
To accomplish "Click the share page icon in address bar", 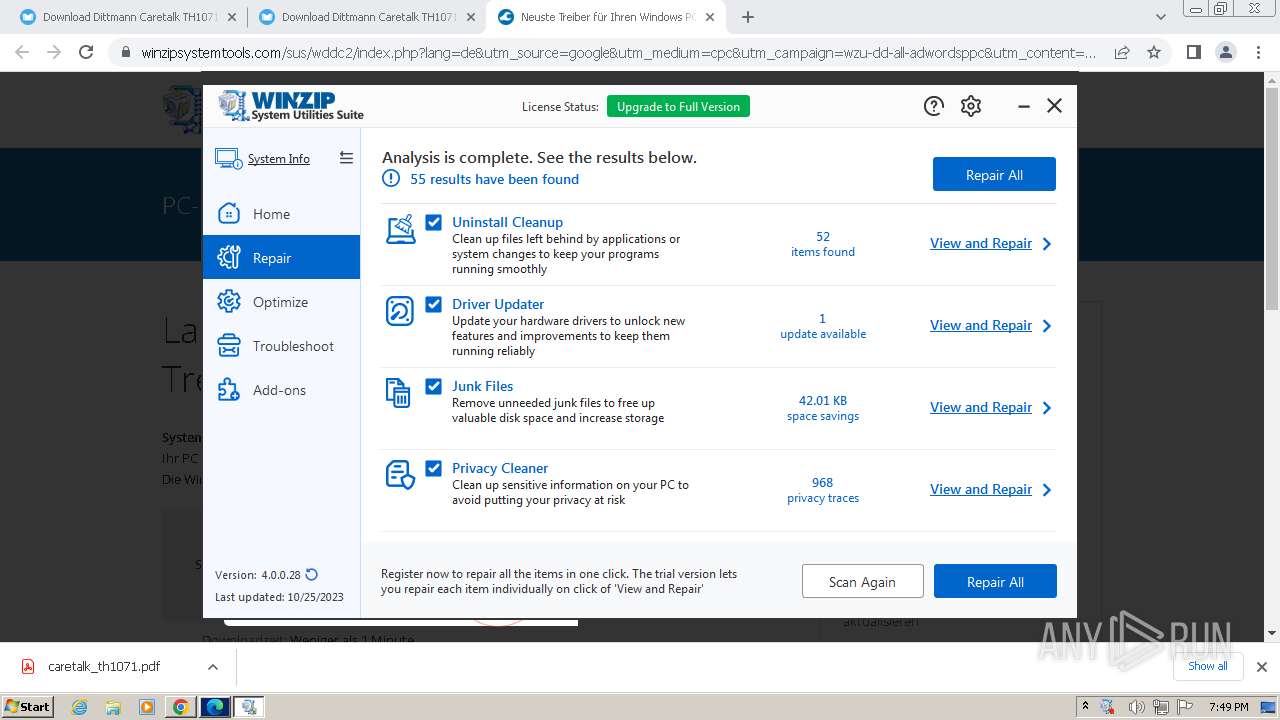I will coord(1122,53).
